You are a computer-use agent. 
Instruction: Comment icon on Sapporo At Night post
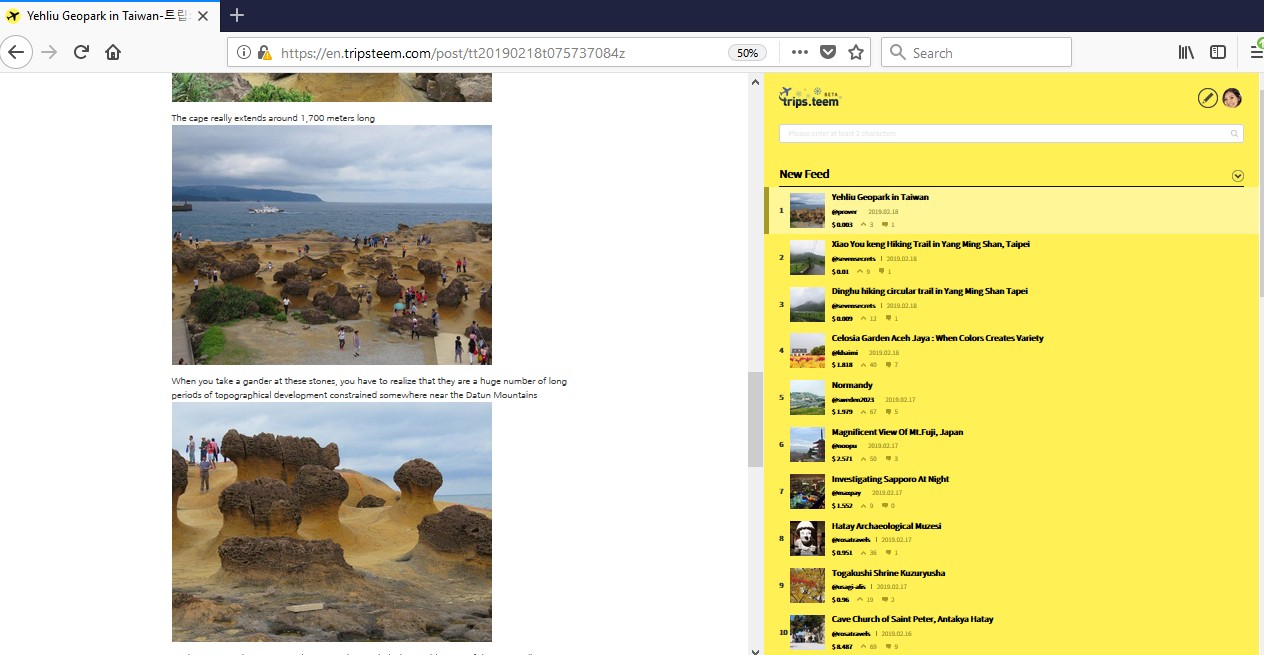click(885, 505)
